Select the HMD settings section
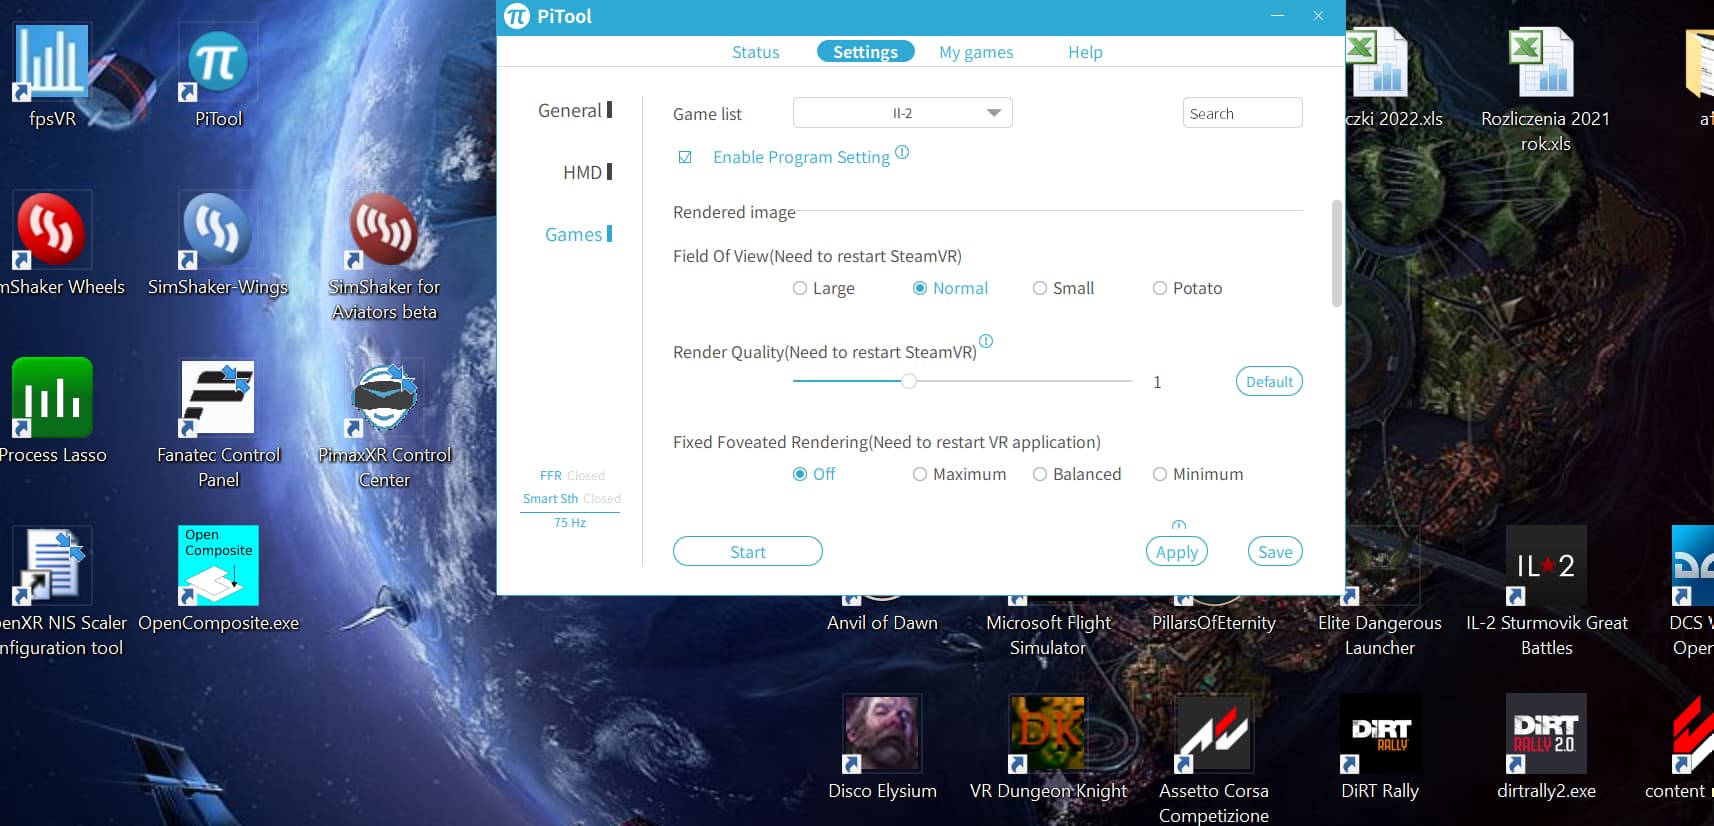The image size is (1714, 826). [x=583, y=172]
